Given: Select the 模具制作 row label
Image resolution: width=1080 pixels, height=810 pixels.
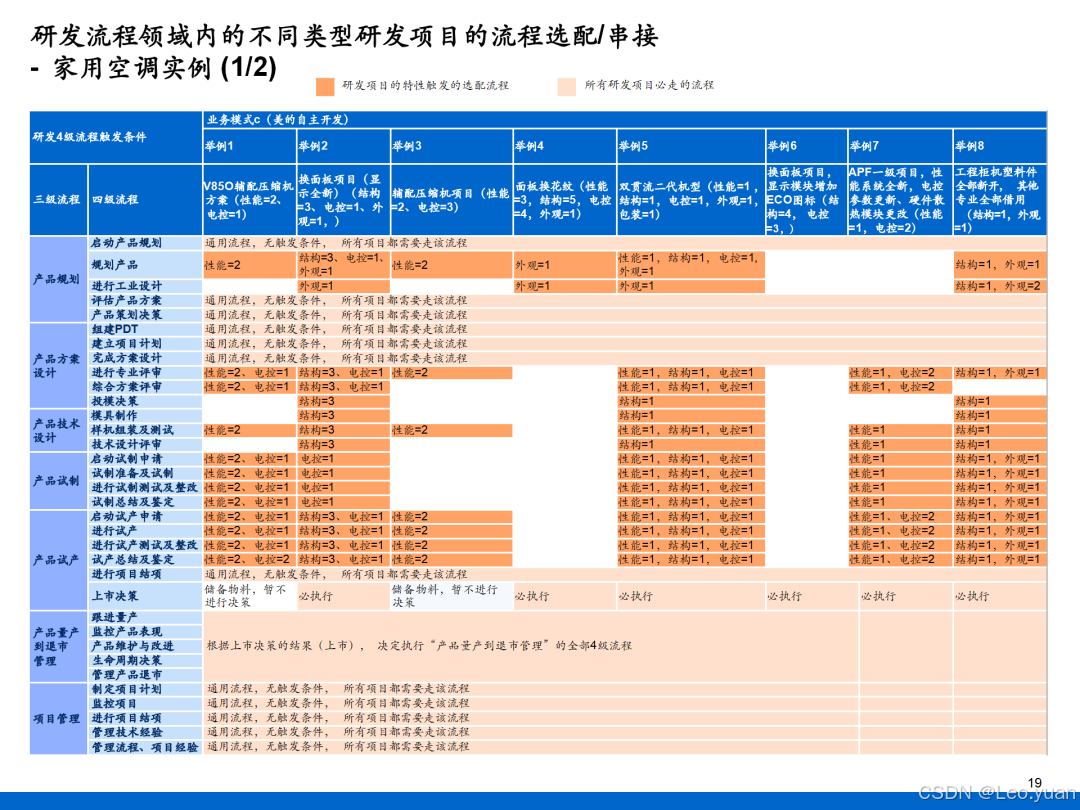Looking at the screenshot, I should coord(145,415).
